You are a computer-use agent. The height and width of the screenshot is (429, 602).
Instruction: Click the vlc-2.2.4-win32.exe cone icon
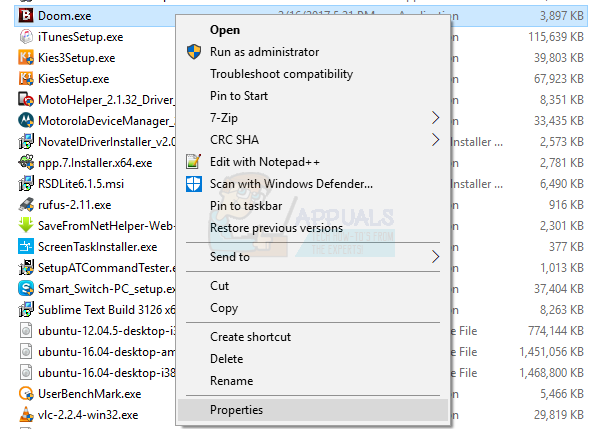pyautogui.click(x=26, y=414)
